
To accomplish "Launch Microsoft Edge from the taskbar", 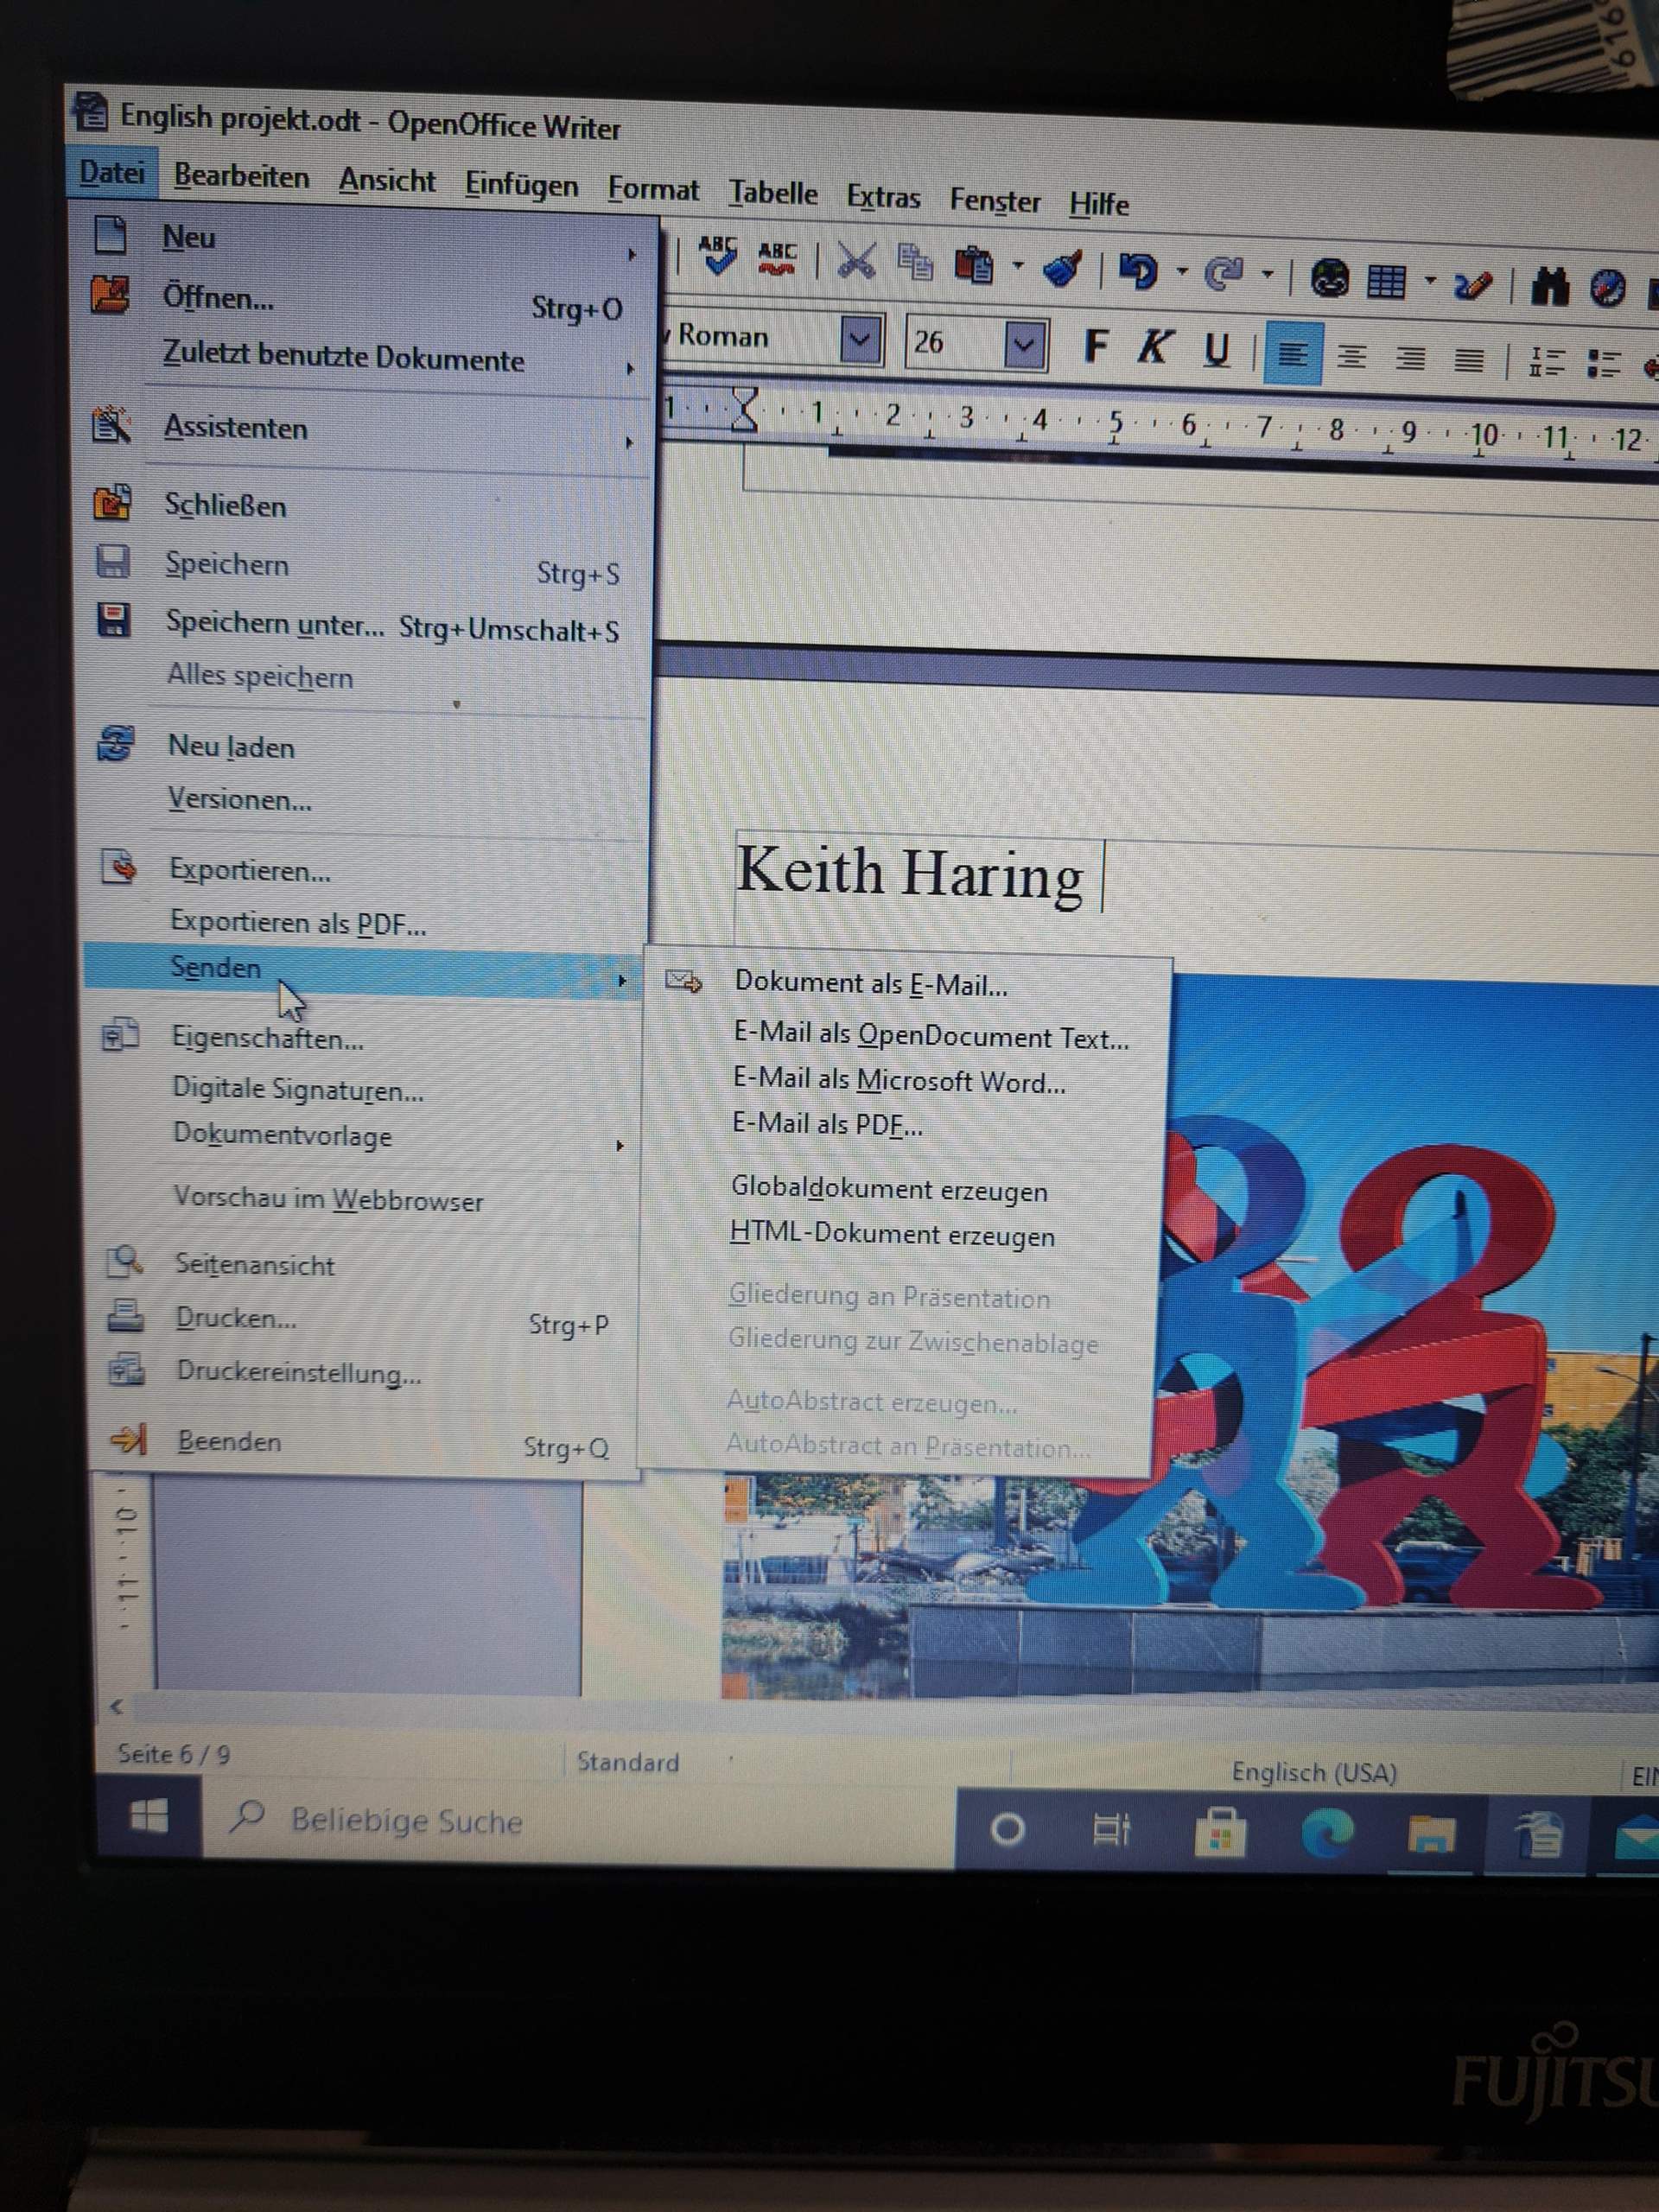I will pos(1330,1832).
